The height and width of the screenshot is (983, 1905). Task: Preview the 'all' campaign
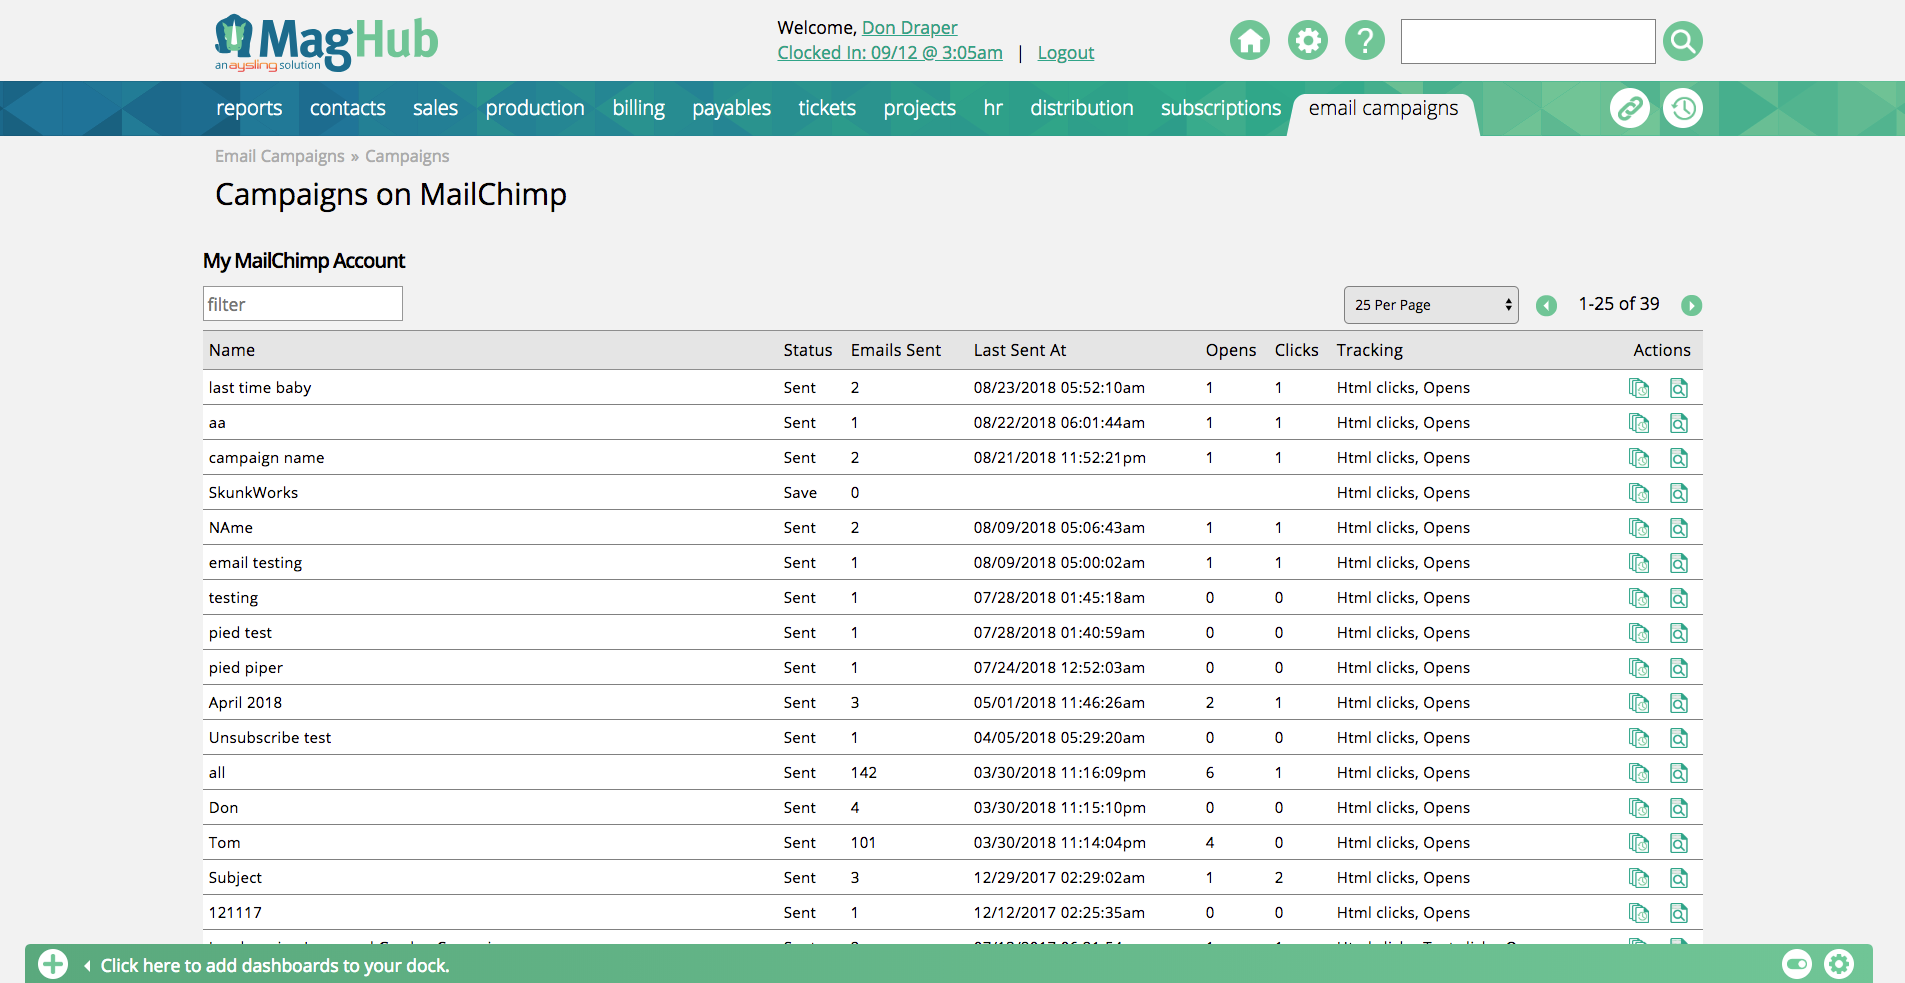click(1679, 773)
